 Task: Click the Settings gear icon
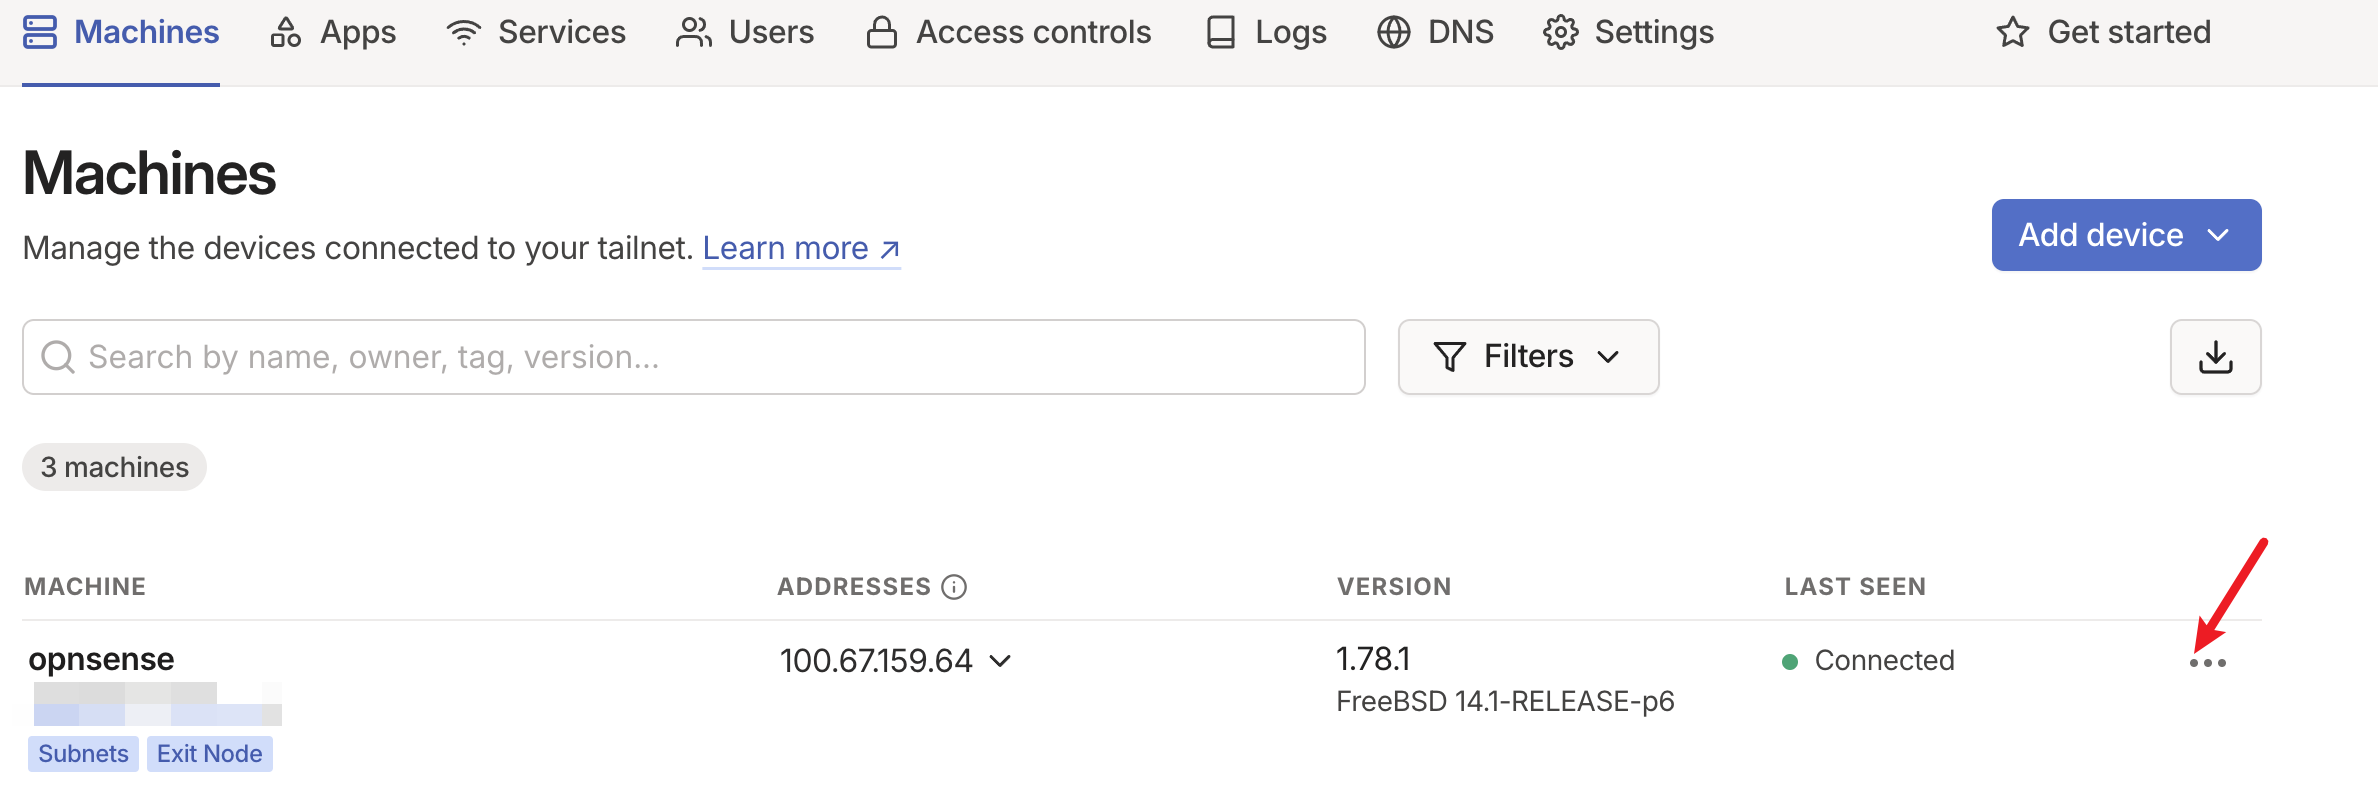tap(1560, 33)
